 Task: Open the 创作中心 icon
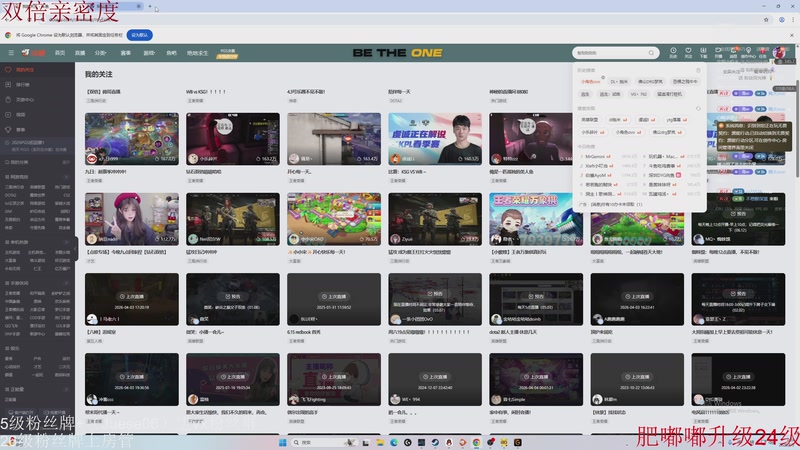pyautogui.click(x=748, y=52)
